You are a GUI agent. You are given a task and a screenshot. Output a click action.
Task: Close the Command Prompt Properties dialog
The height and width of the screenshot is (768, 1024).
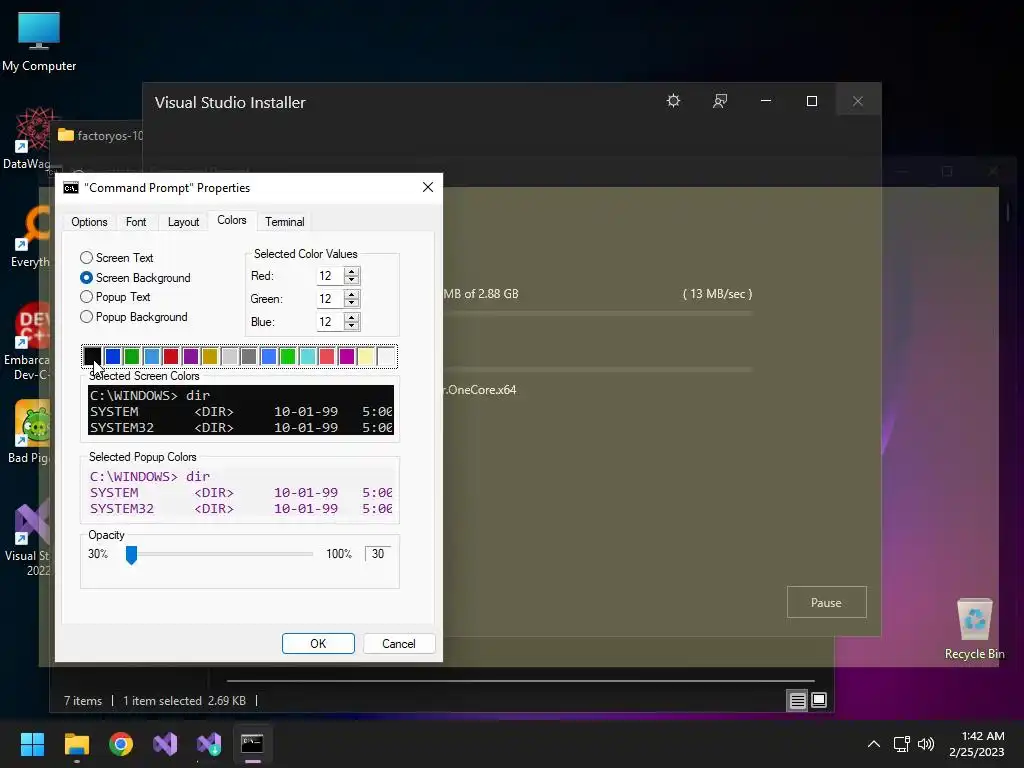click(x=428, y=187)
